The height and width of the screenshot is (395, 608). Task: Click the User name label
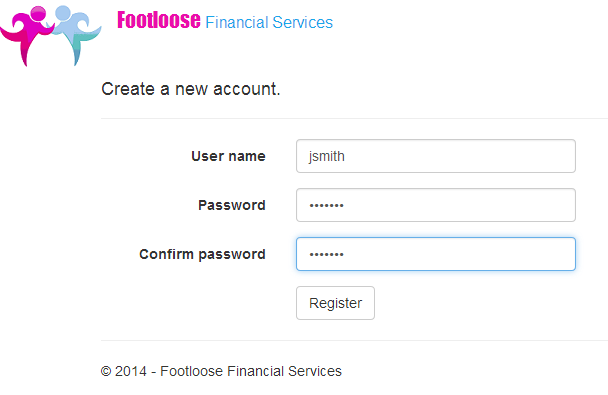pos(228,156)
